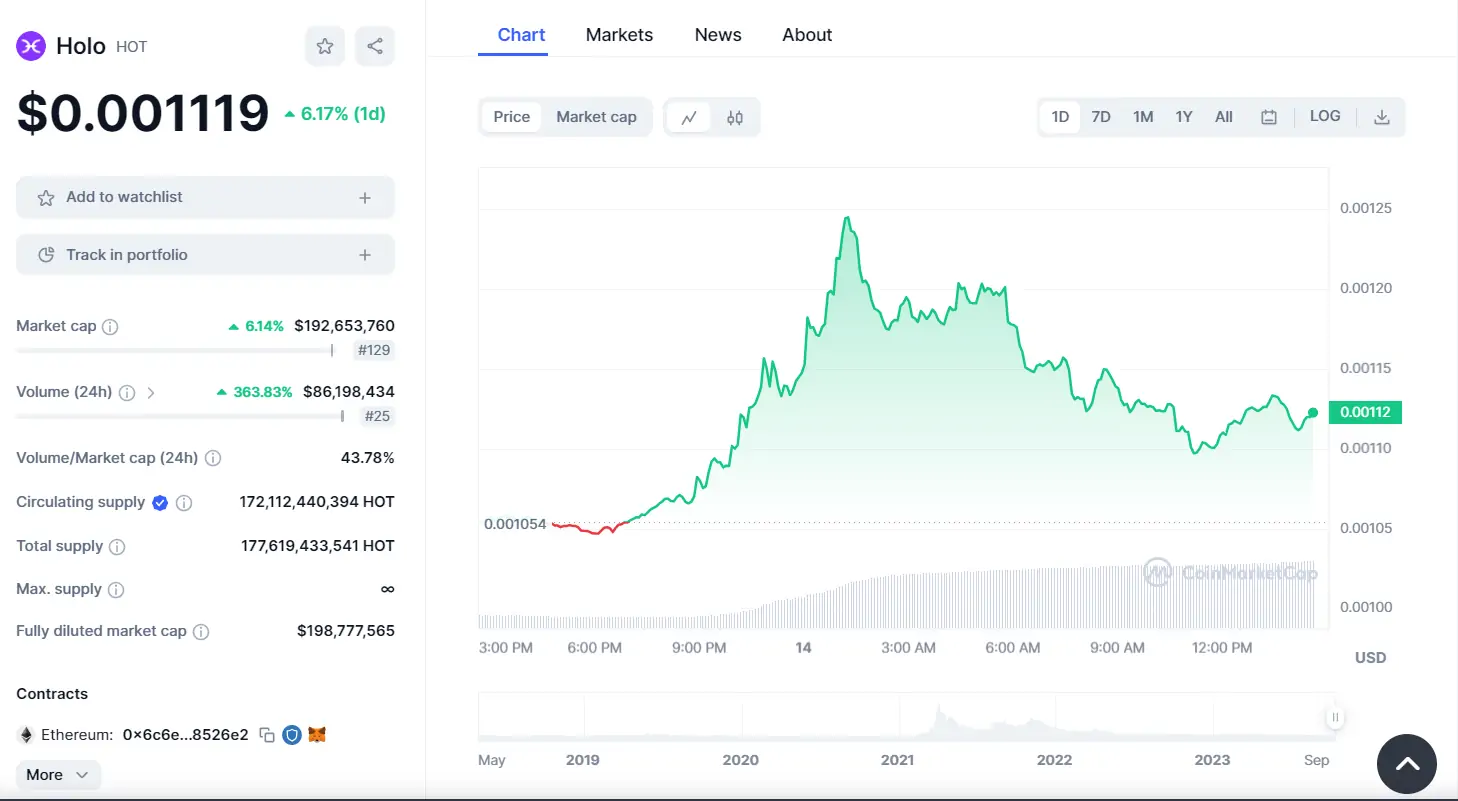
Task: Click the $0.001119 price text
Action: 143,113
